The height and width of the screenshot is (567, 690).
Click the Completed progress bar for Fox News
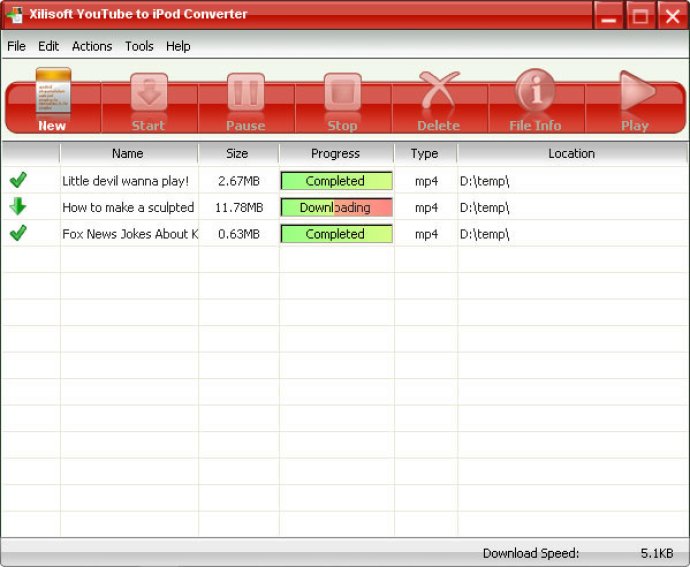336,234
